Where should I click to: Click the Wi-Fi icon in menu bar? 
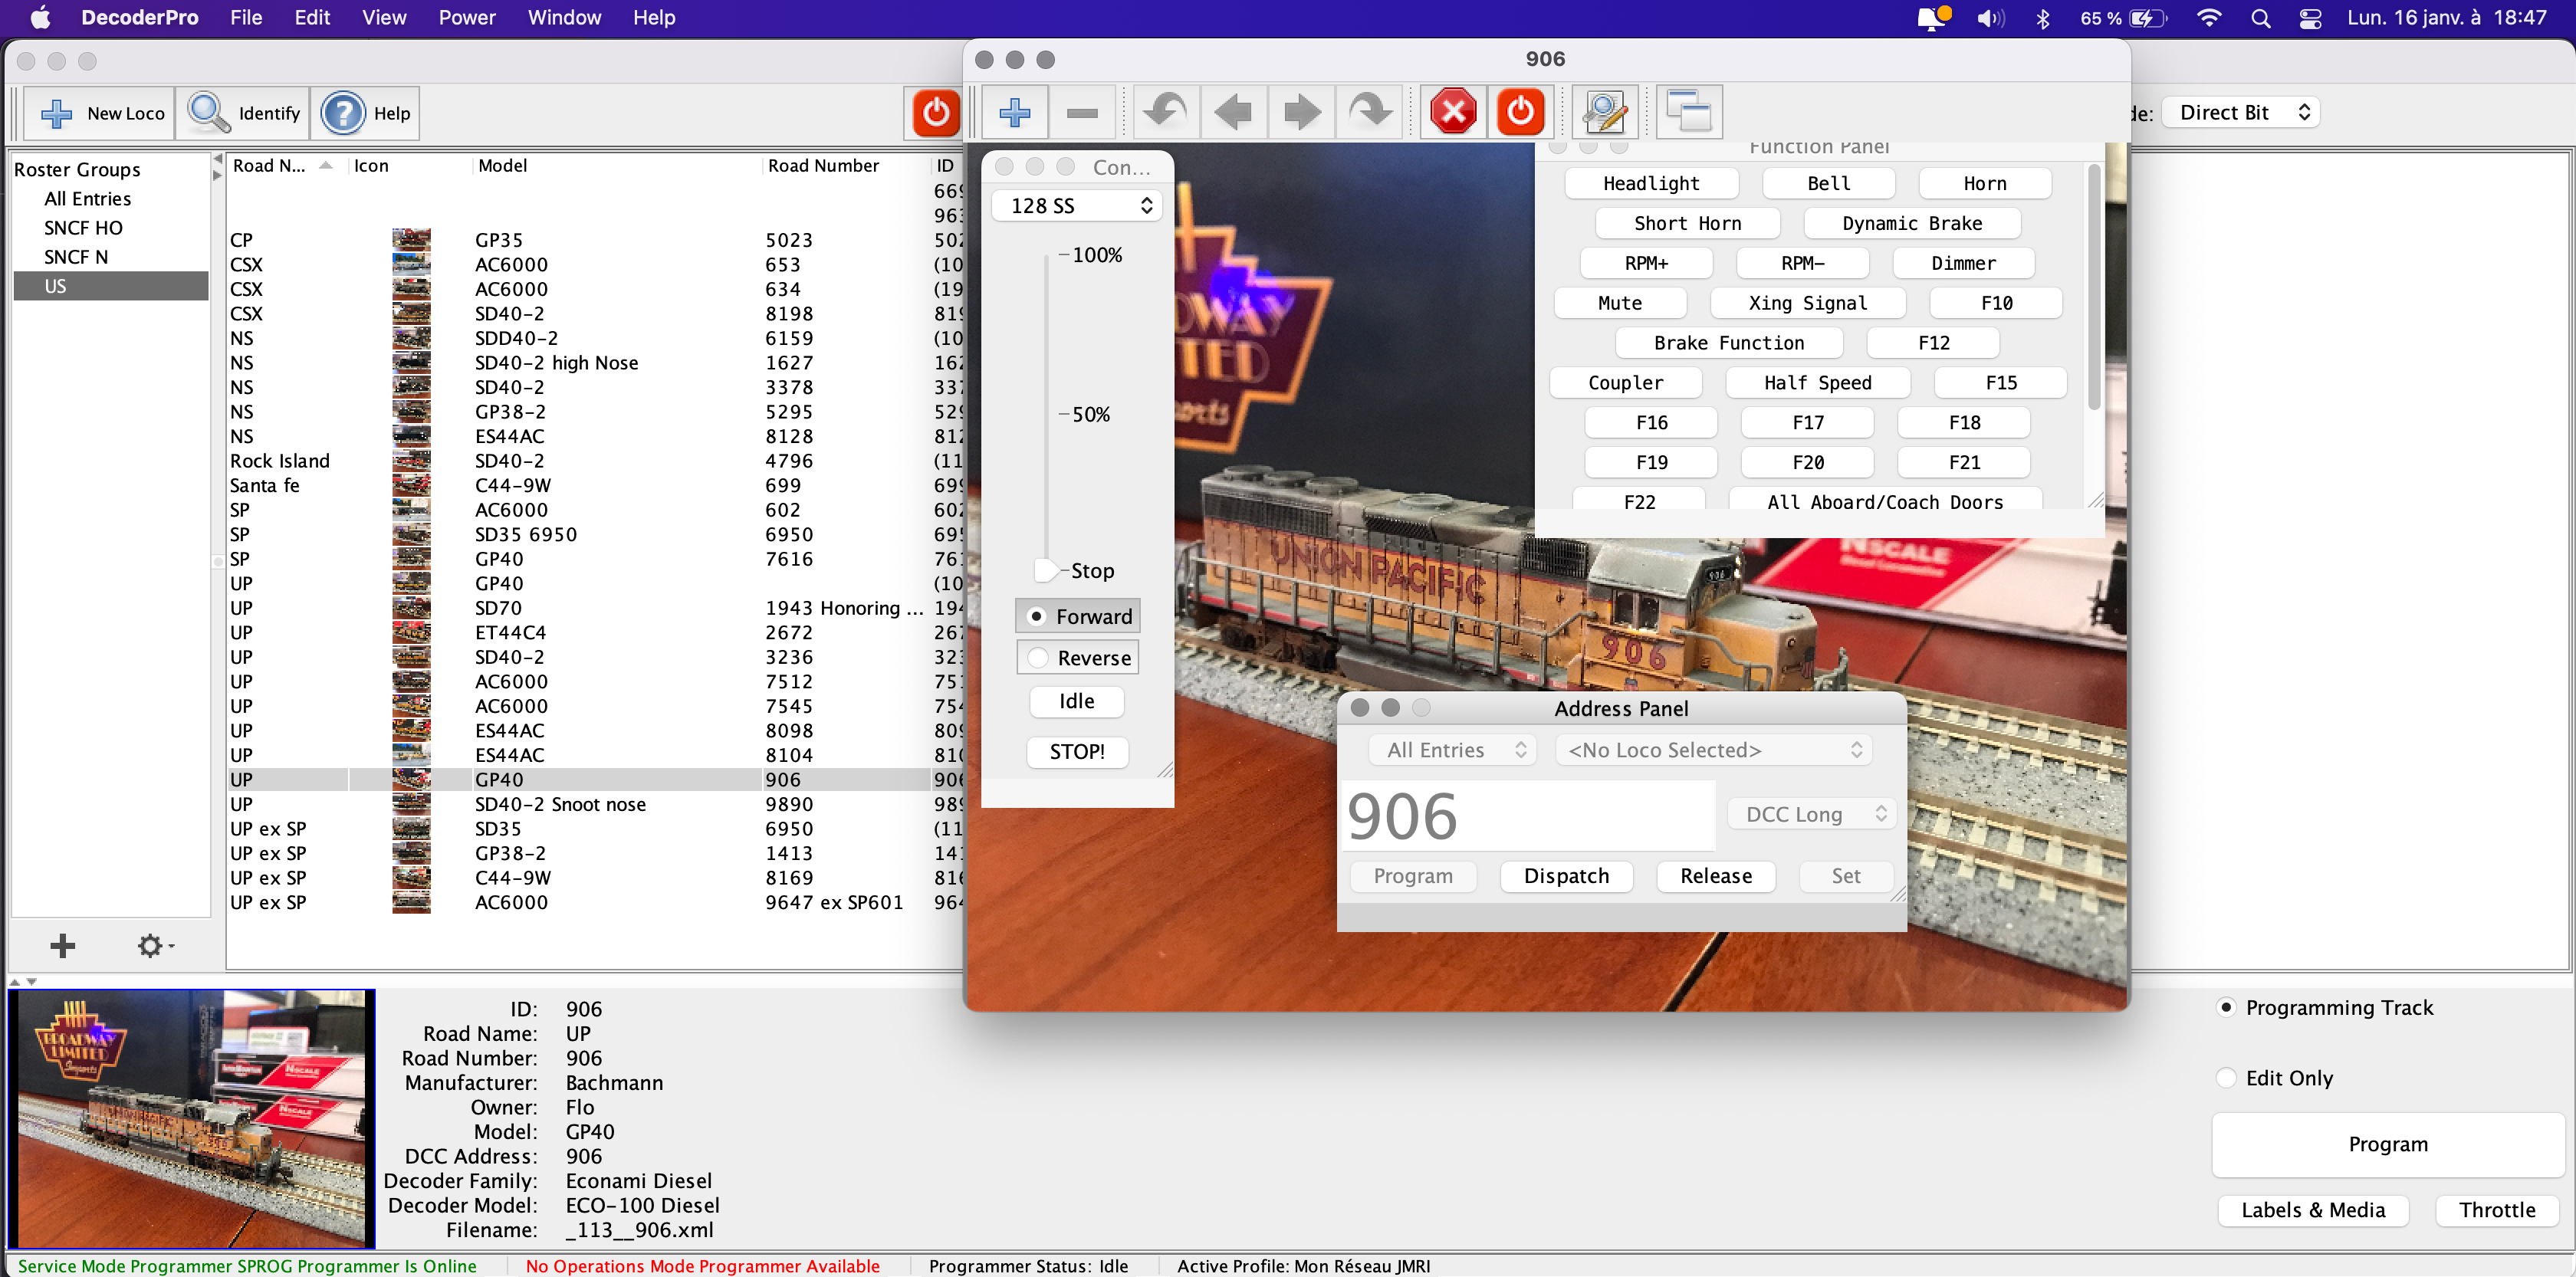[x=2208, y=18]
